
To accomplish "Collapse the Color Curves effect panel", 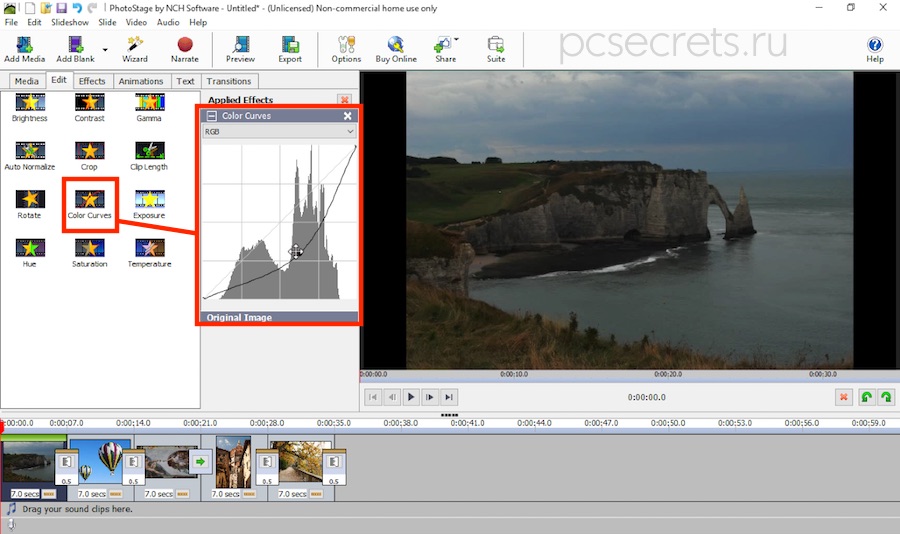I will (211, 115).
